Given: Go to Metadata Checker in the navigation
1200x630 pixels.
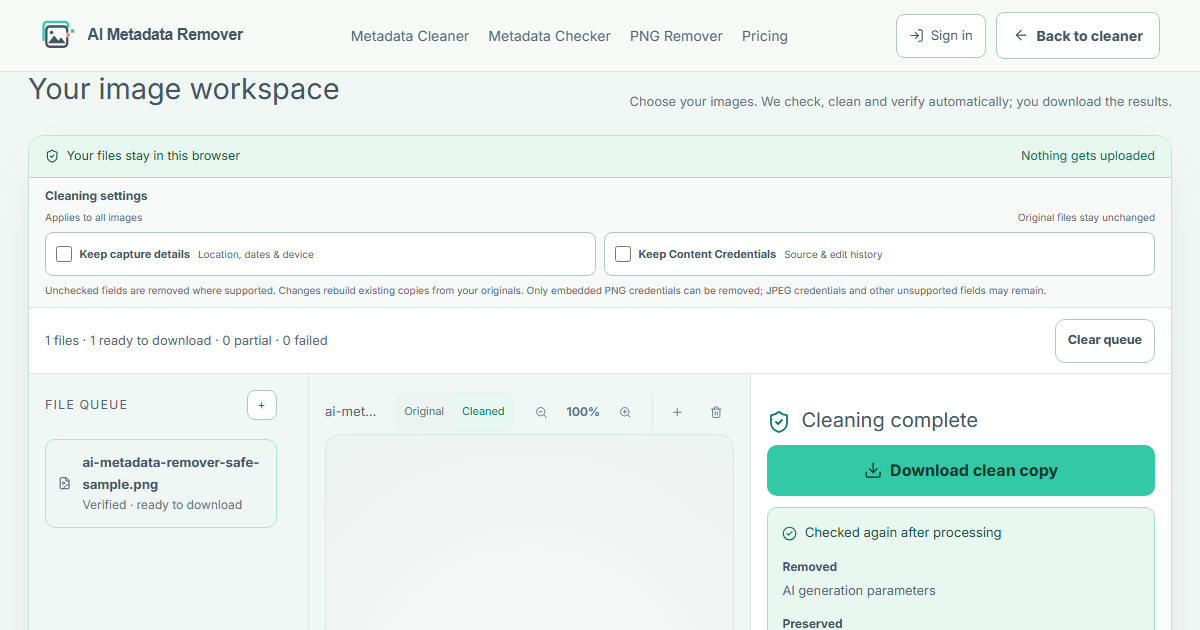Looking at the screenshot, I should pos(549,36).
